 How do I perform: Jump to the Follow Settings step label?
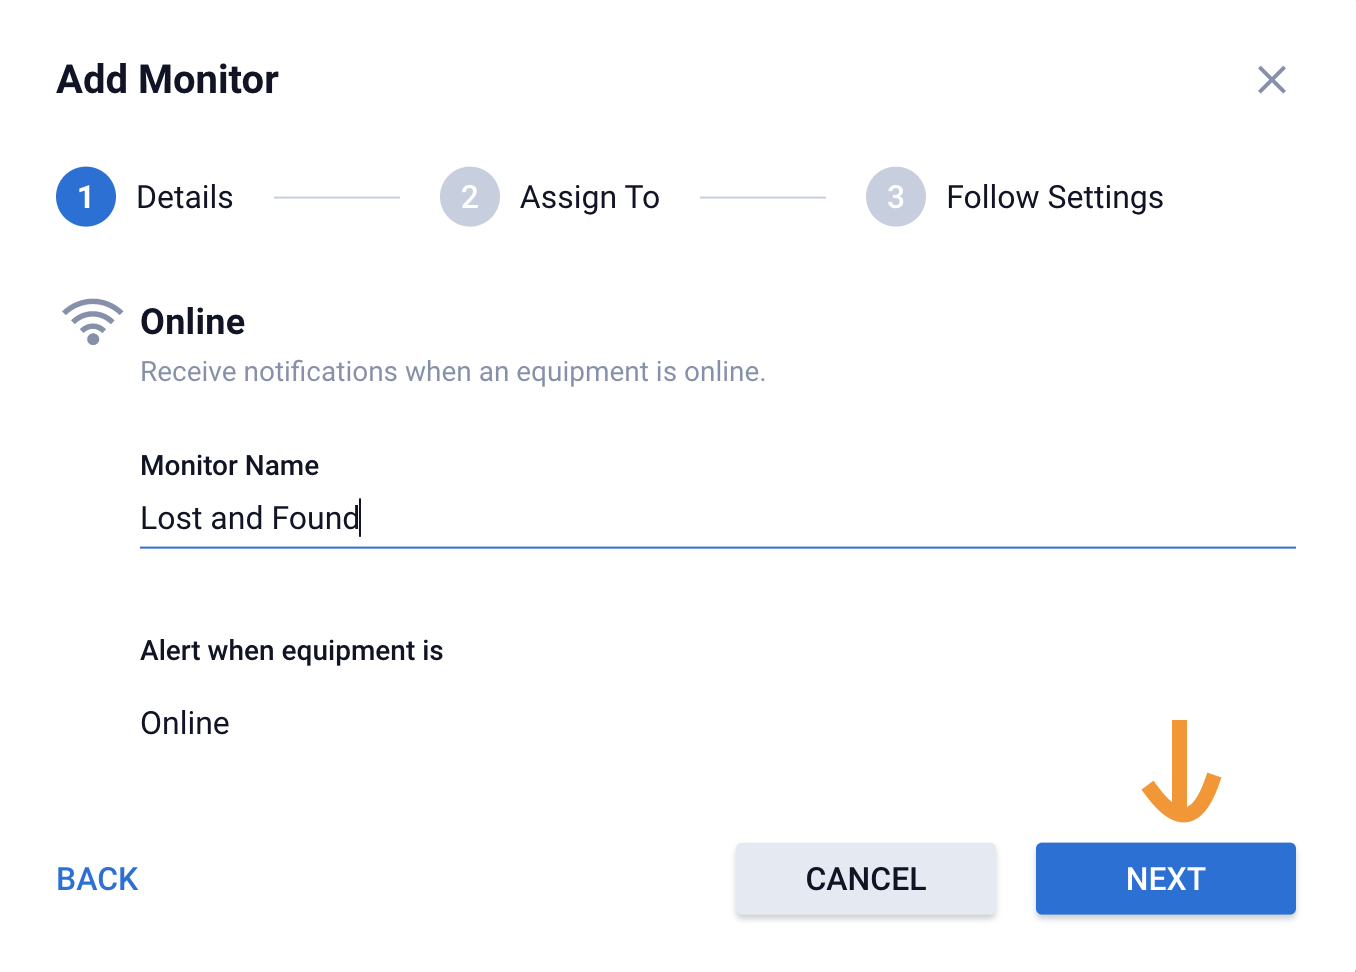tap(1054, 197)
